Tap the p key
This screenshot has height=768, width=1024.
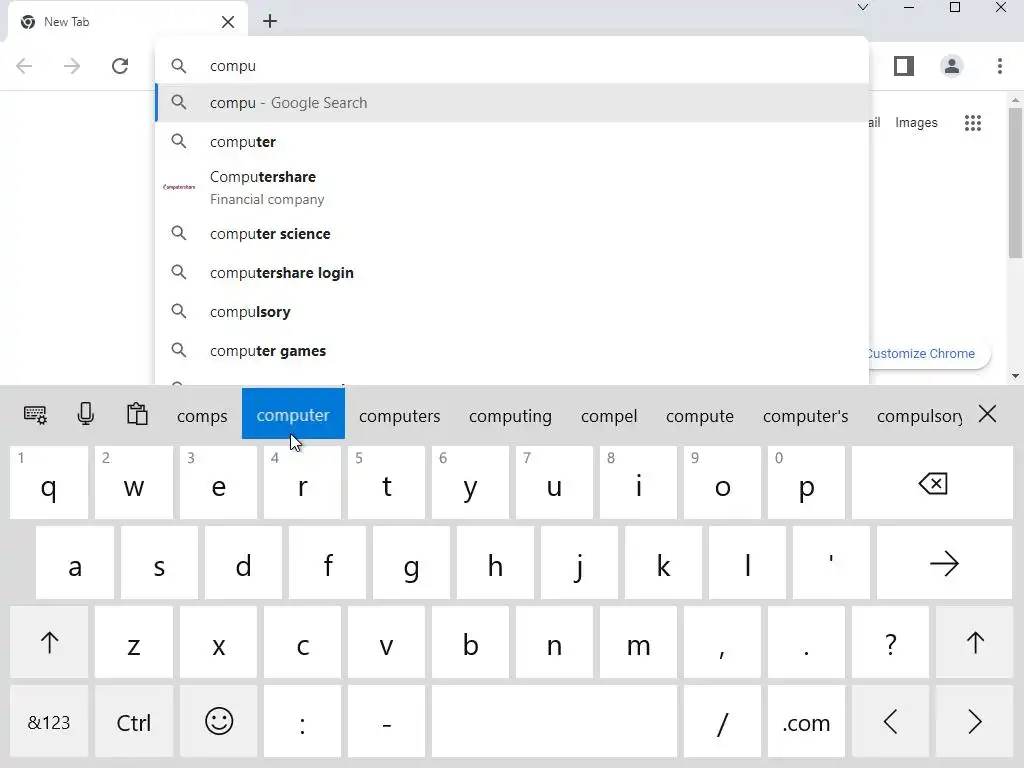[807, 483]
